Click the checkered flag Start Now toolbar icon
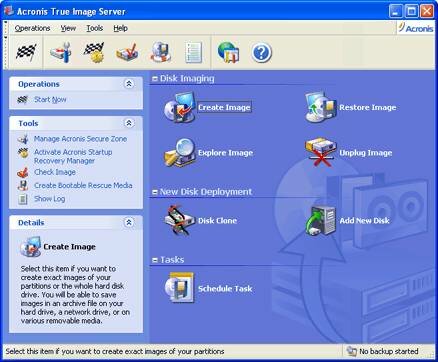This screenshot has width=438, height=362. click(x=26, y=52)
